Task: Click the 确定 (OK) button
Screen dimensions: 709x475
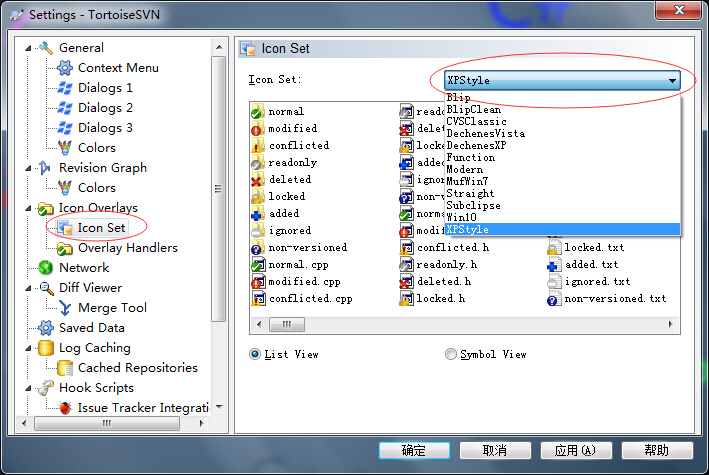Action: click(x=414, y=450)
